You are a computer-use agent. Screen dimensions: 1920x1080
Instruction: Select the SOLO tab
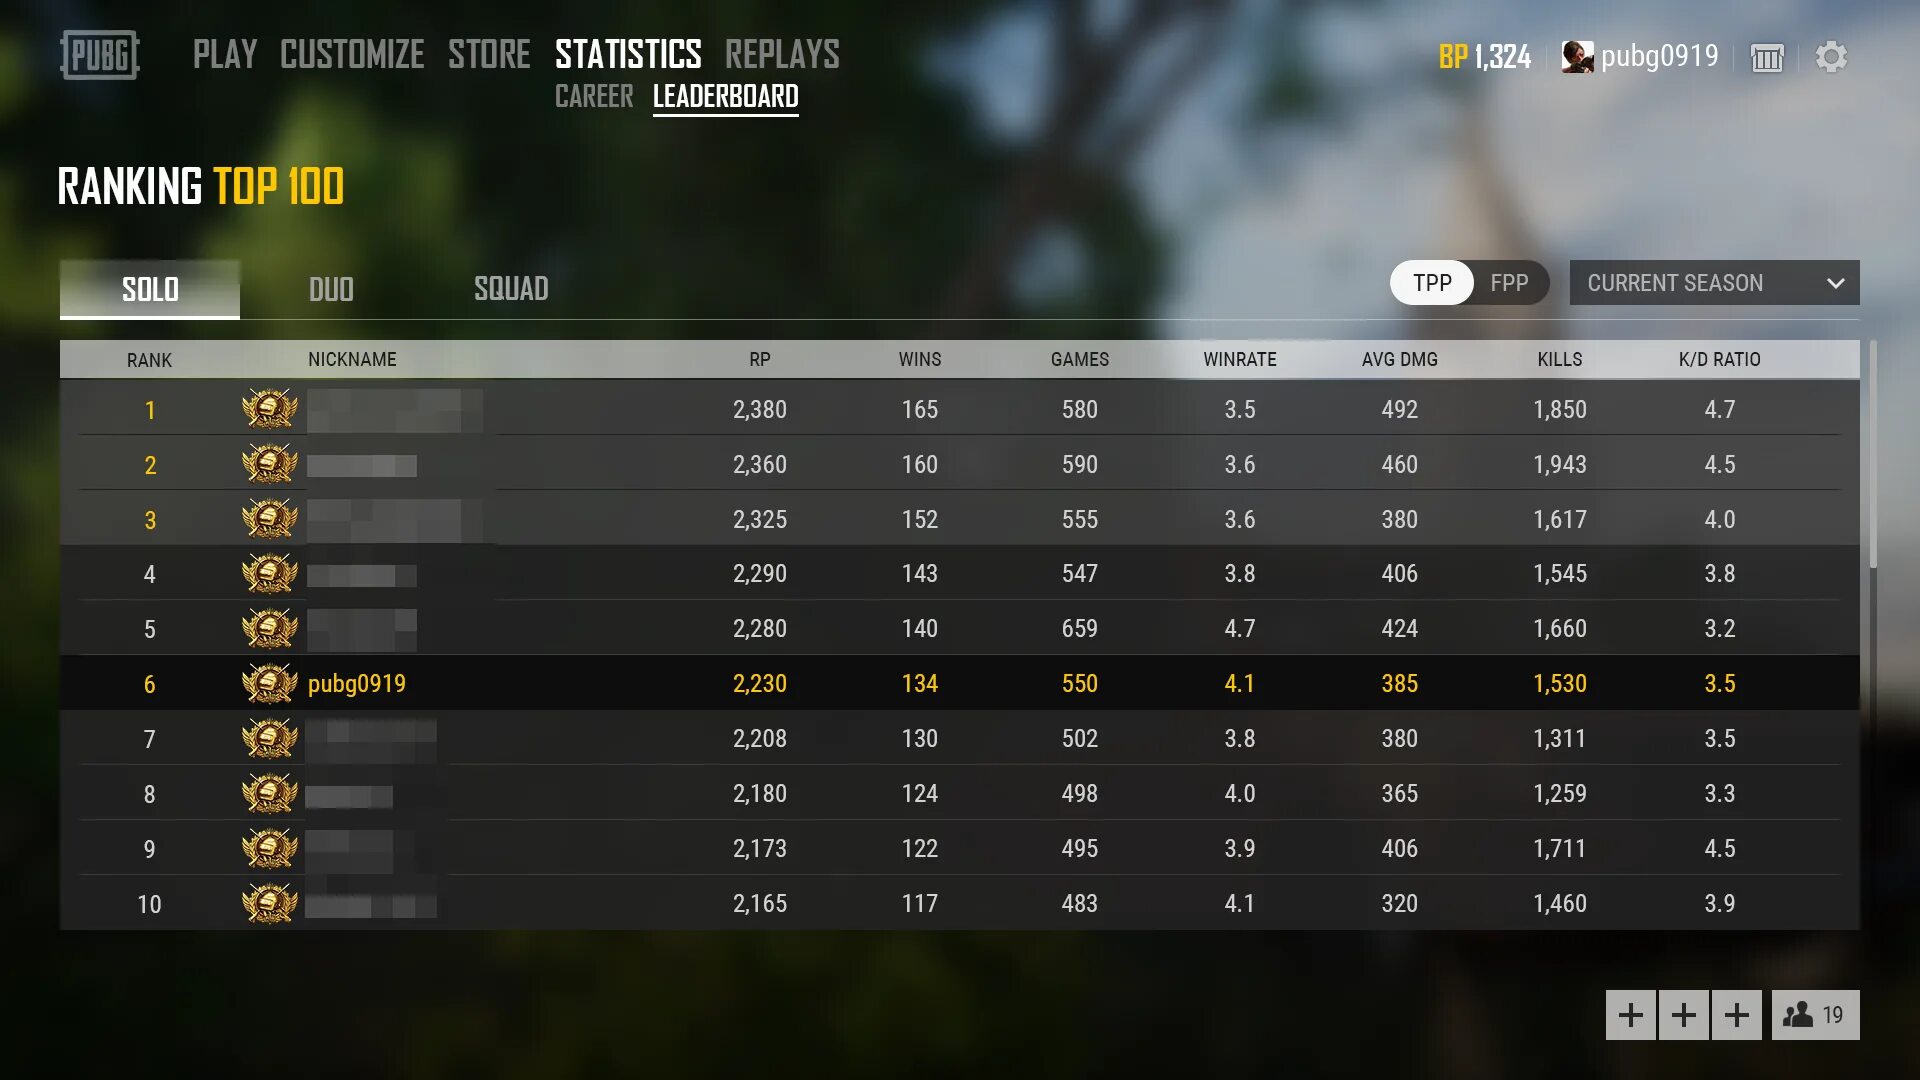(149, 289)
